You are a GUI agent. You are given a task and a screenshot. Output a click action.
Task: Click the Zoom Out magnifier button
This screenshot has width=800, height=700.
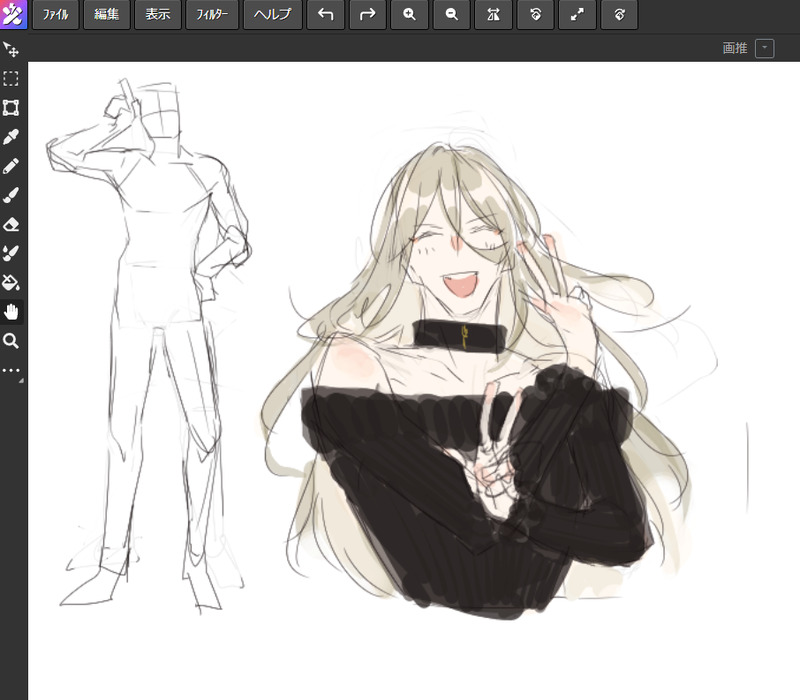[452, 14]
